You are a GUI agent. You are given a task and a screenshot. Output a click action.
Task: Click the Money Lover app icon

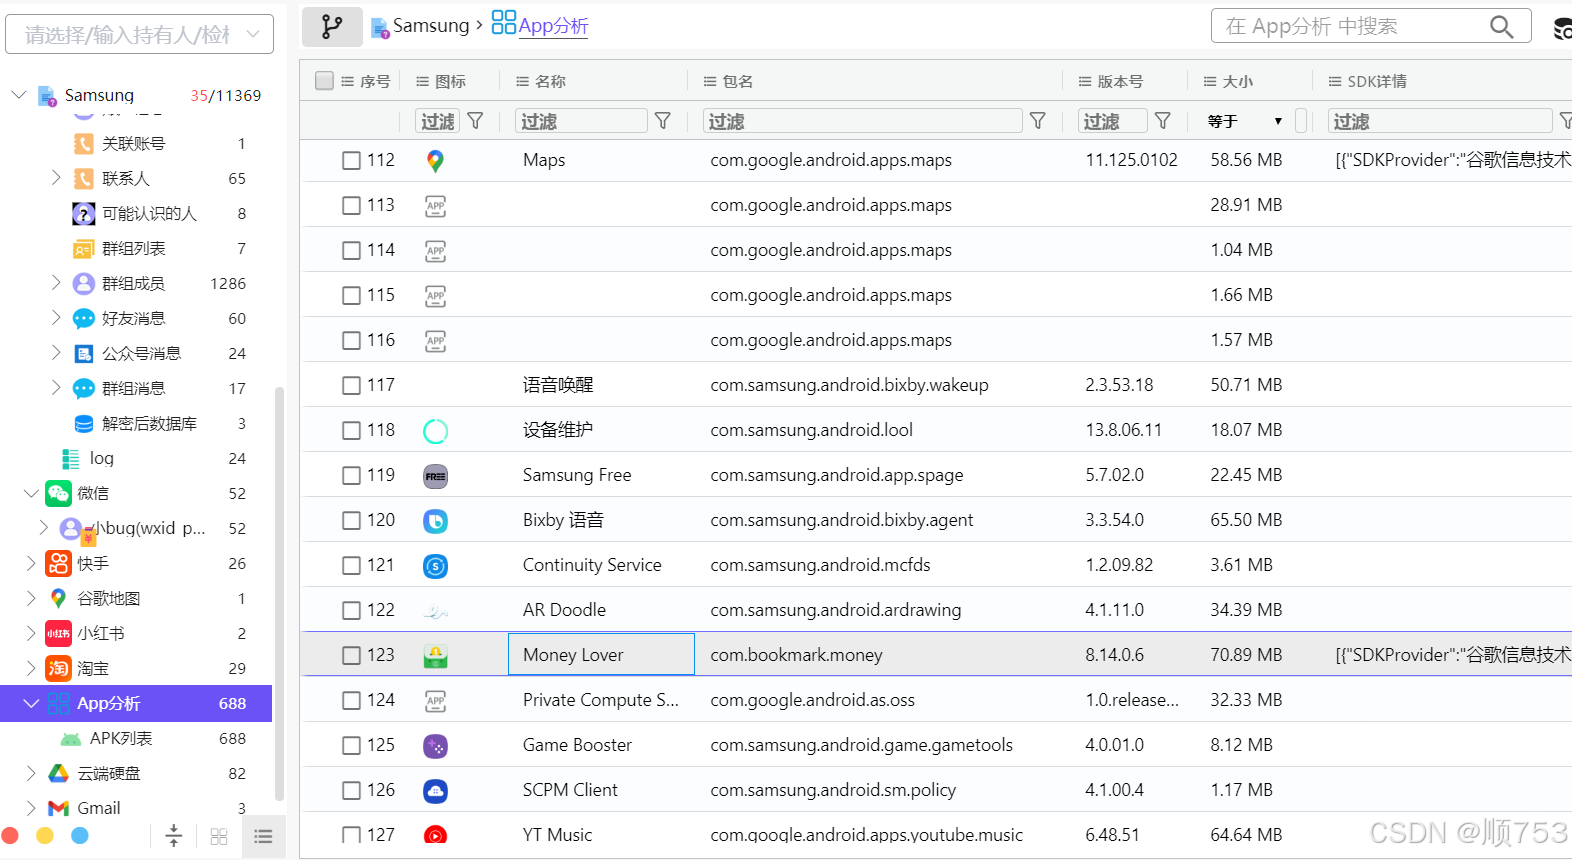tap(435, 656)
